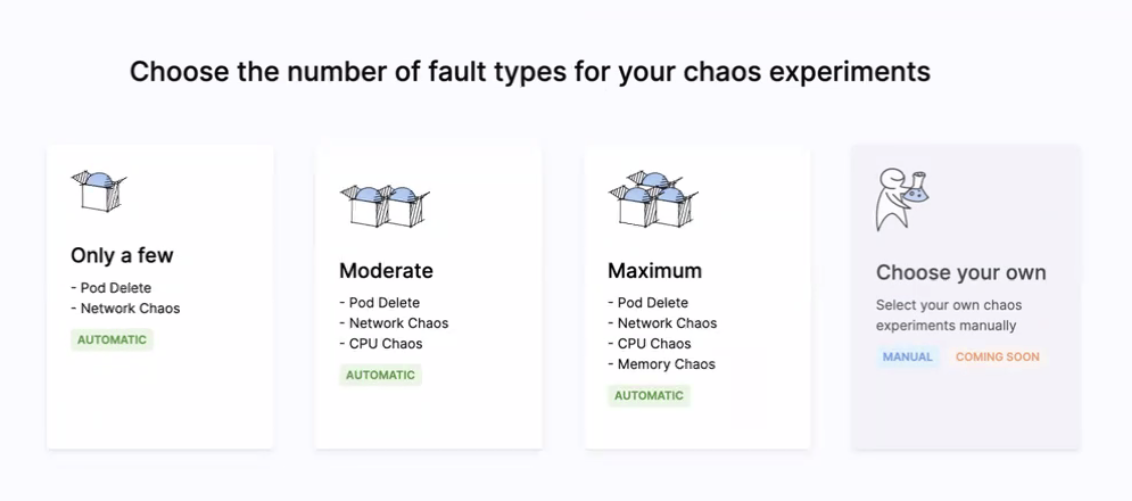Click the four boxes Maximum icon
1132x501 pixels.
(653, 199)
